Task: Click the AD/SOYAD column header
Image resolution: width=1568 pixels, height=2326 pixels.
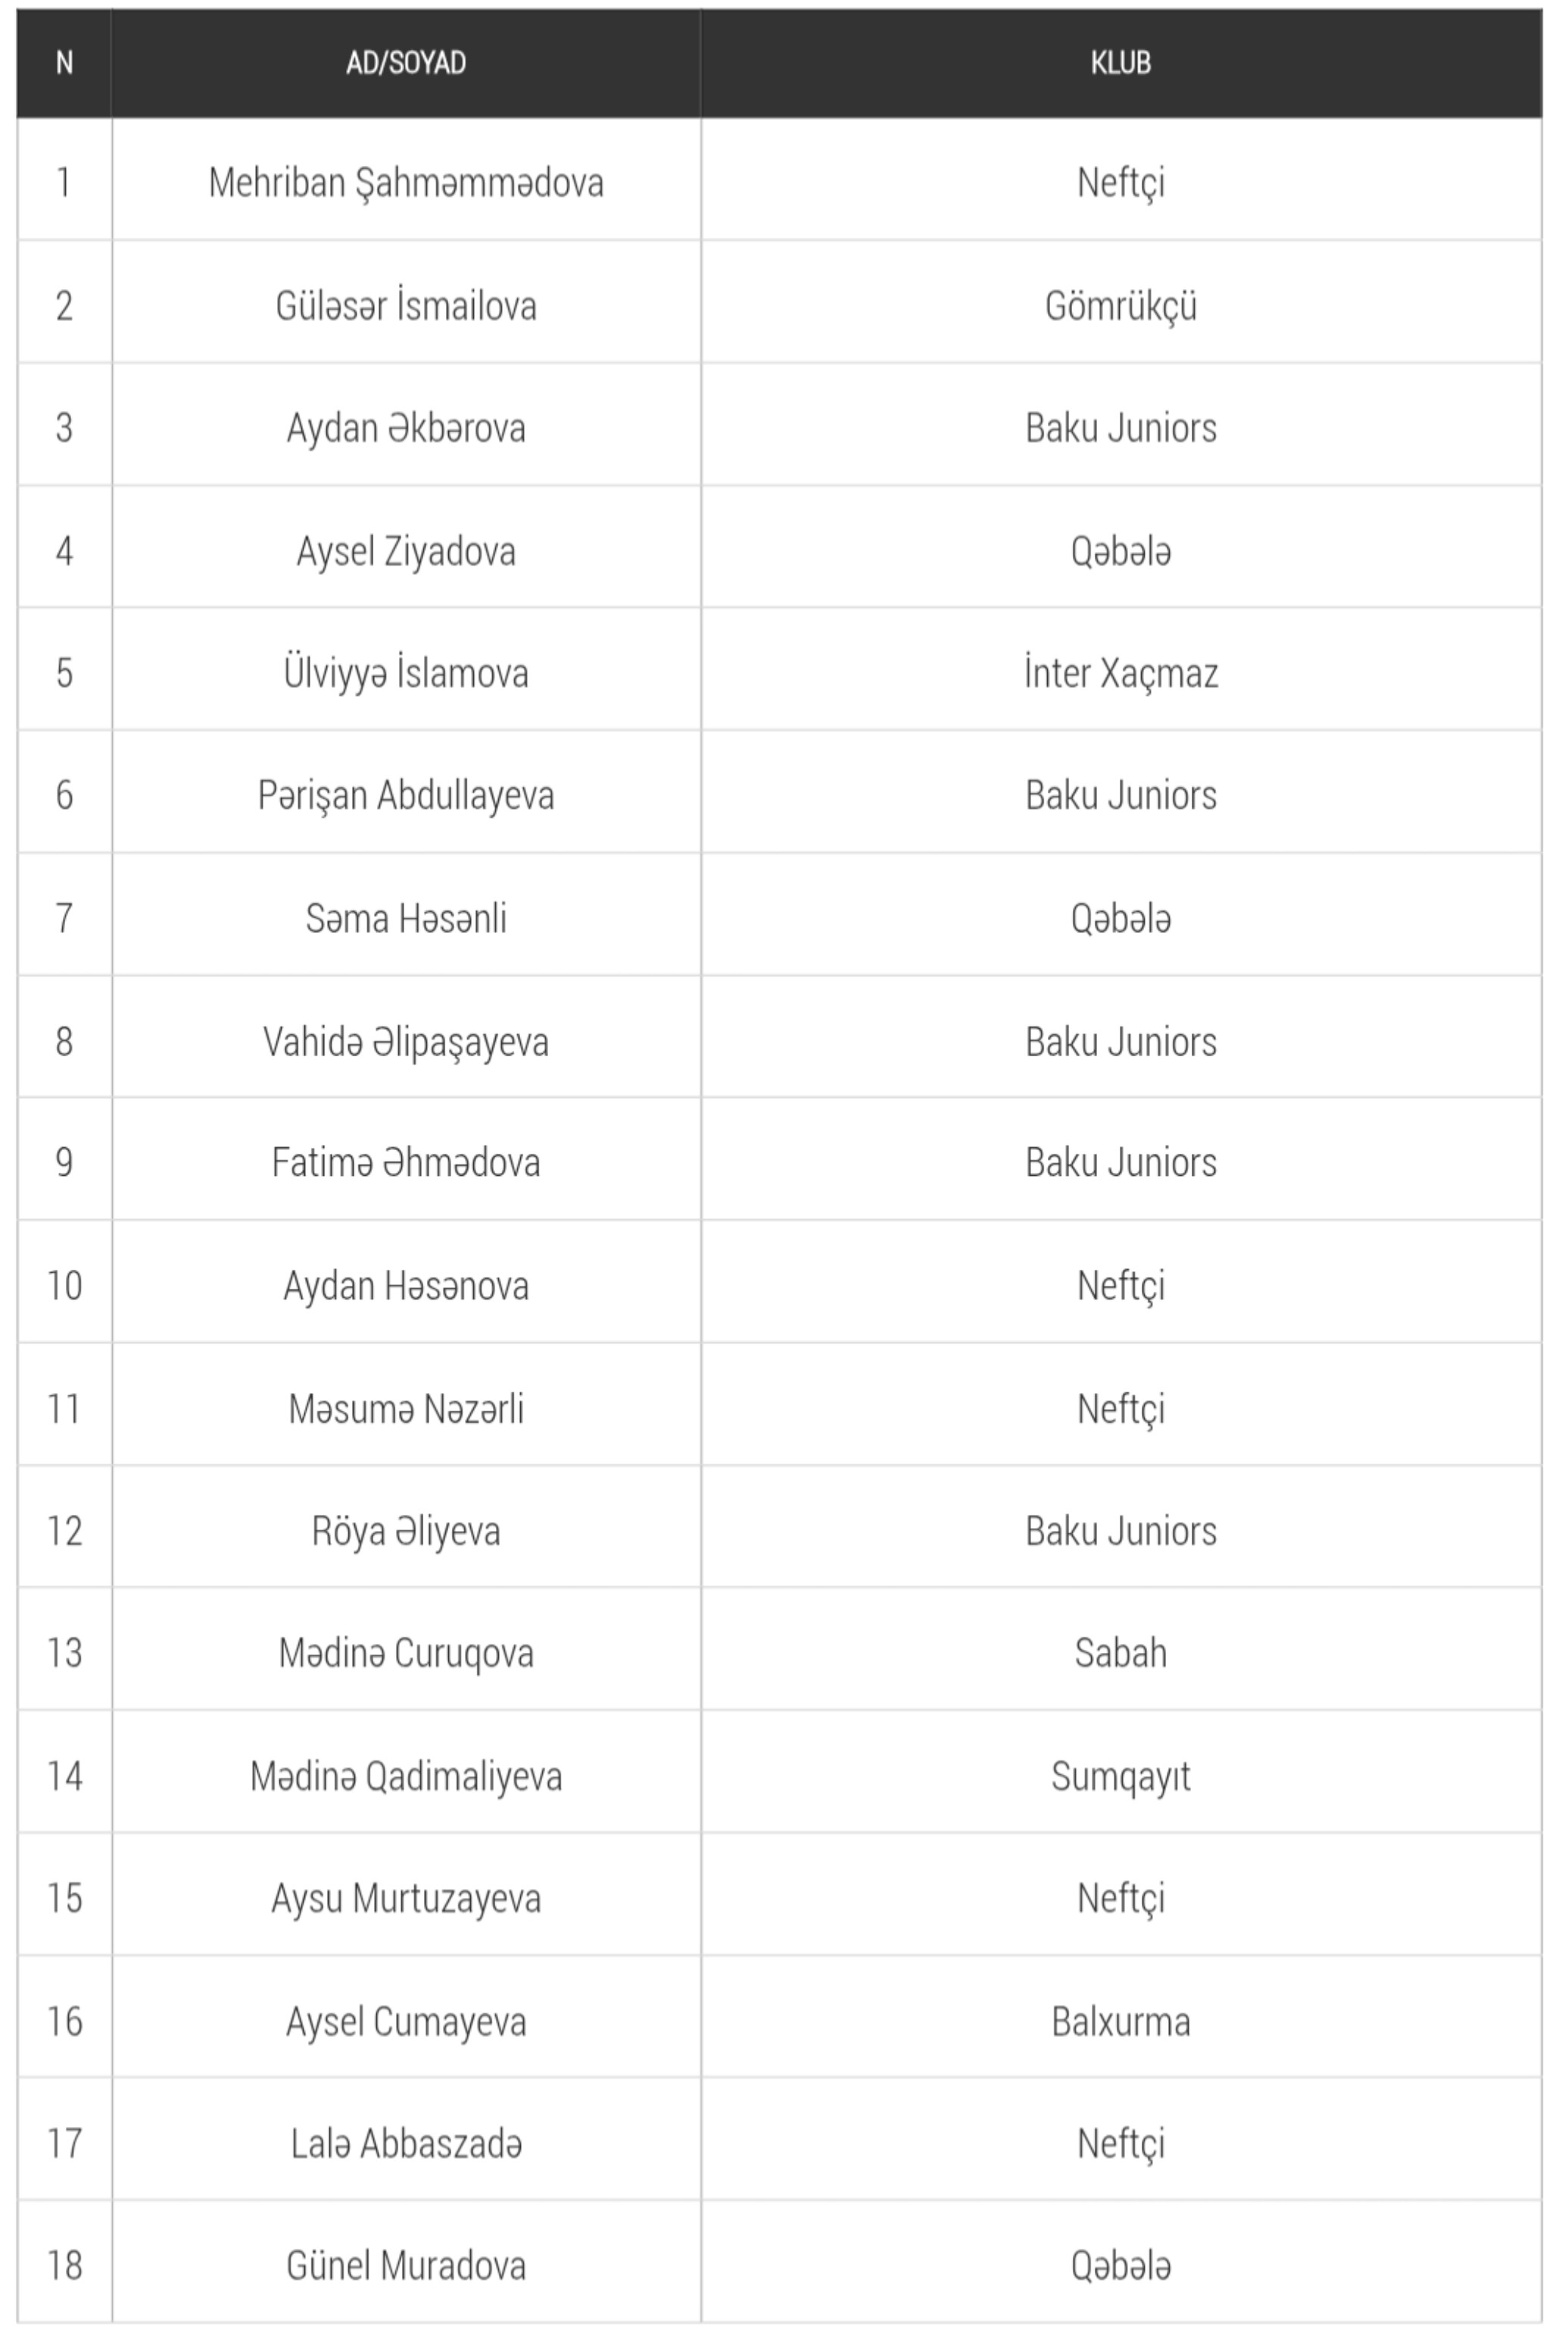Action: (406, 63)
